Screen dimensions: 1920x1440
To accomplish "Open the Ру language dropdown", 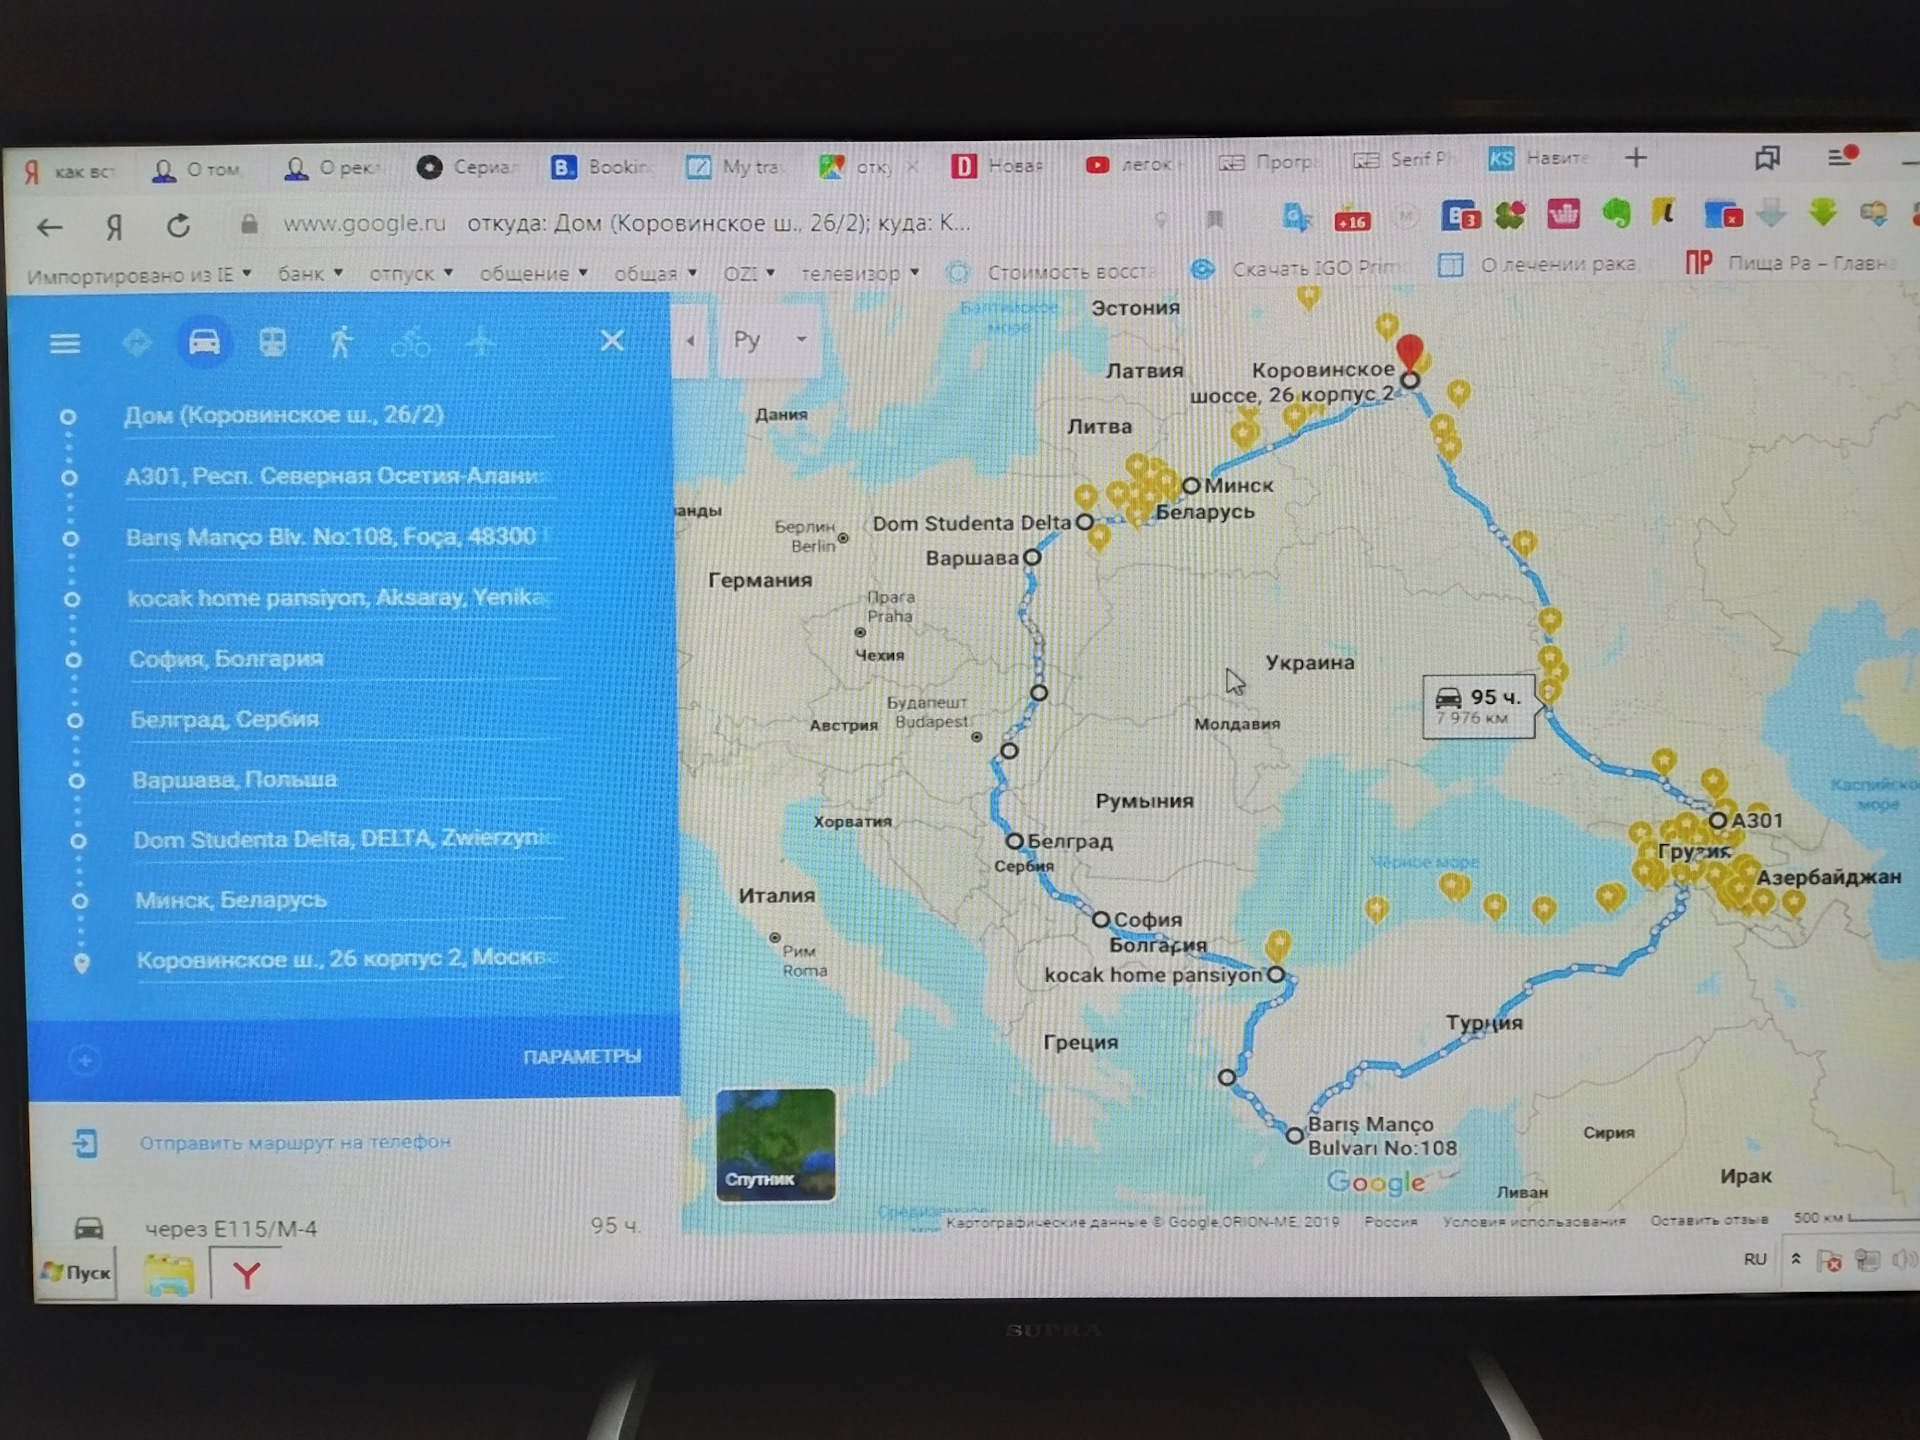I will 770,340.
